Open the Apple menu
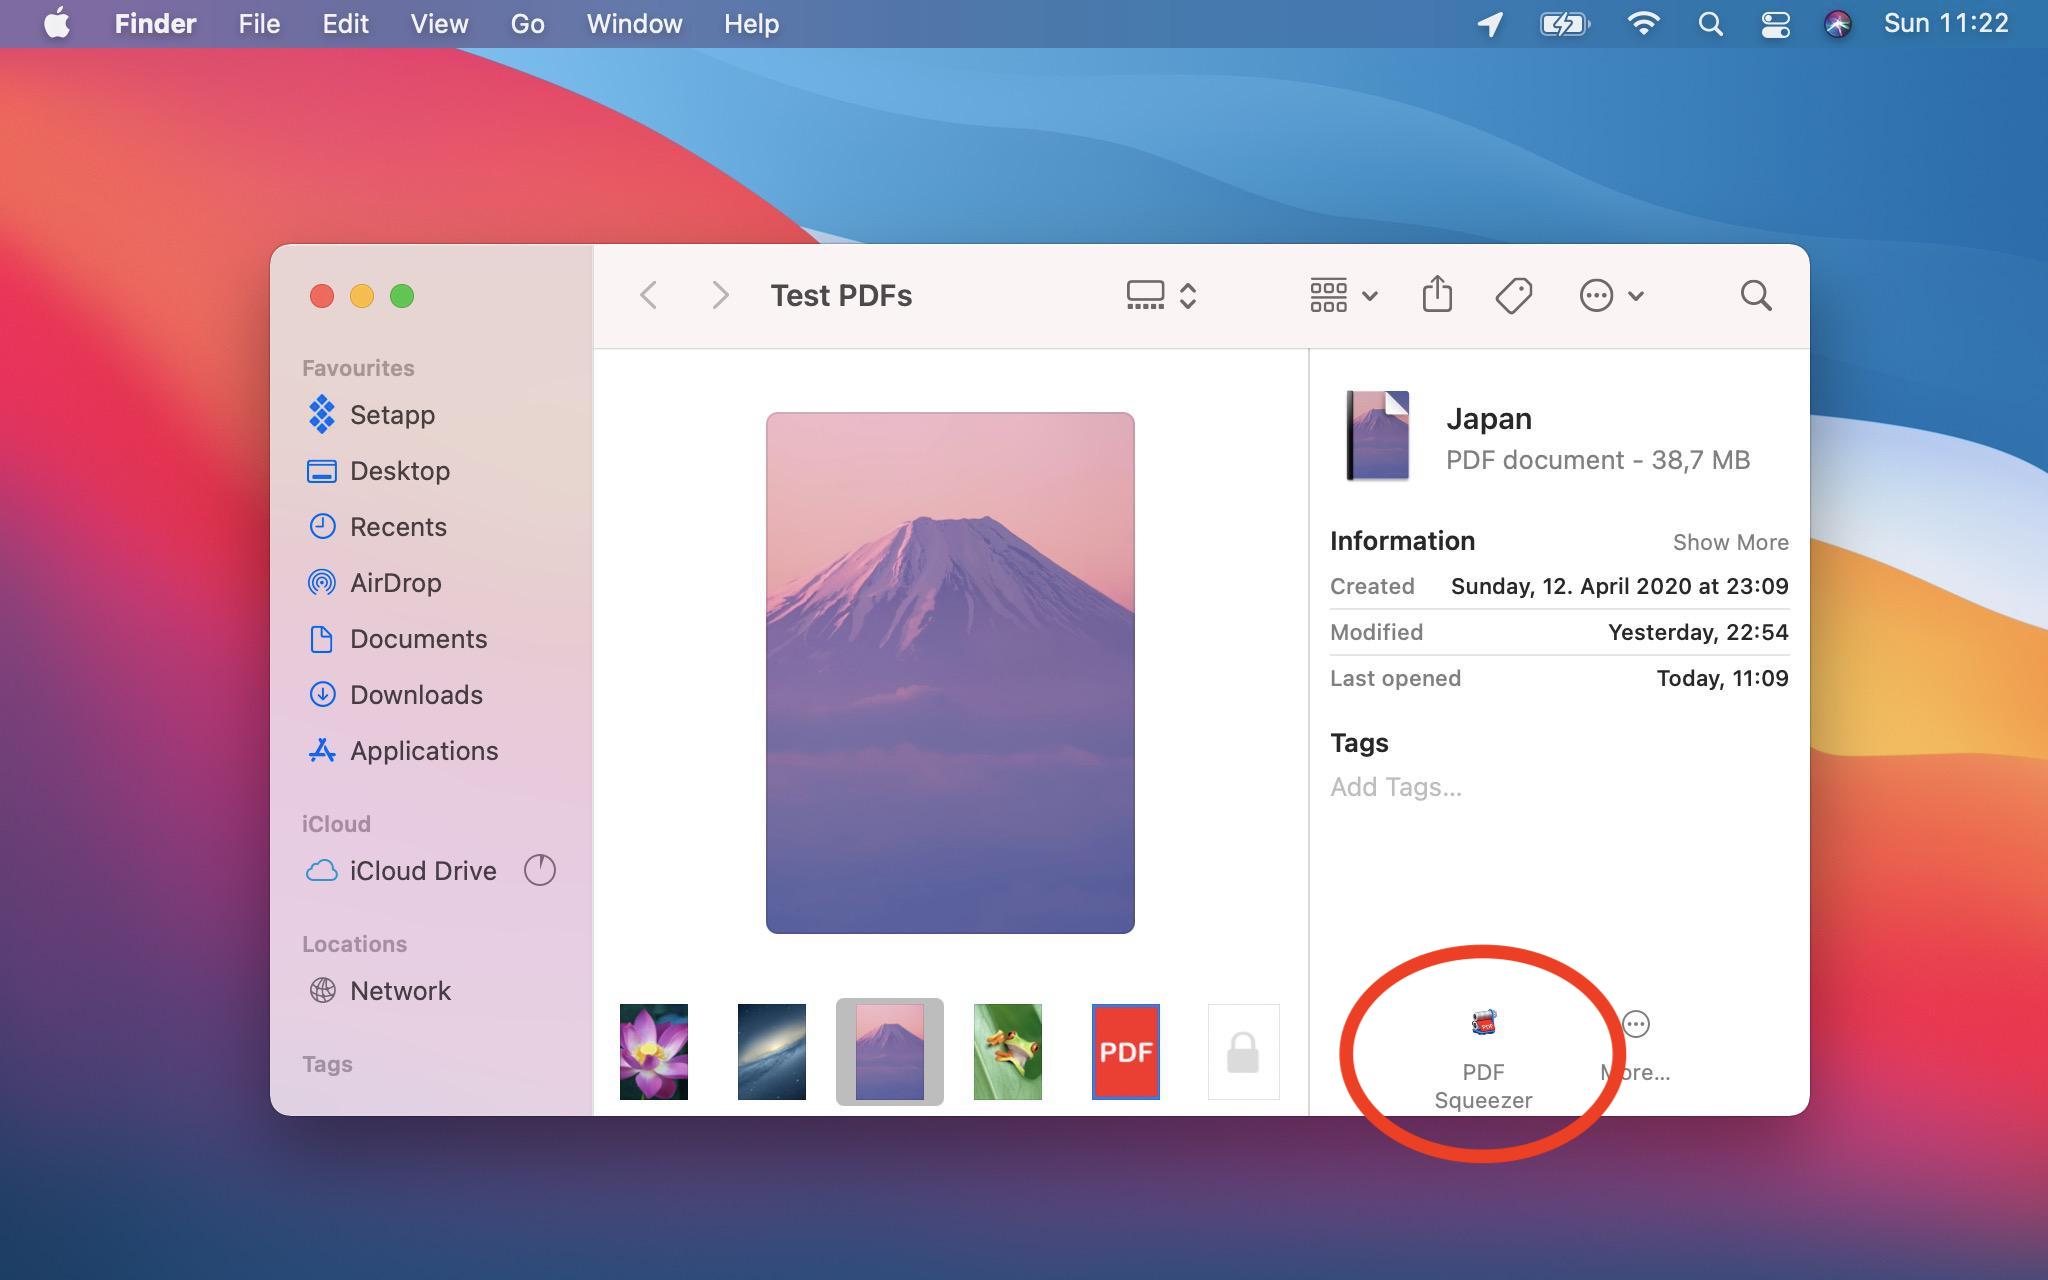The image size is (2048, 1280). (x=57, y=23)
